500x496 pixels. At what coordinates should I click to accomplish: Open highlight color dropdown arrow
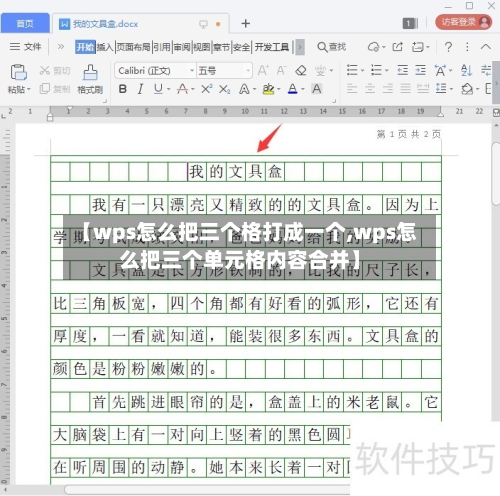(x=279, y=89)
